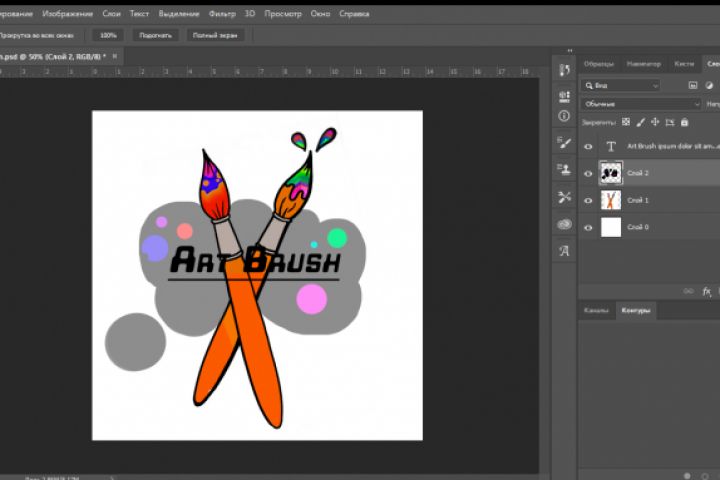Open the Info panel icon
Viewport: 720px width, 480px height.
(x=564, y=116)
